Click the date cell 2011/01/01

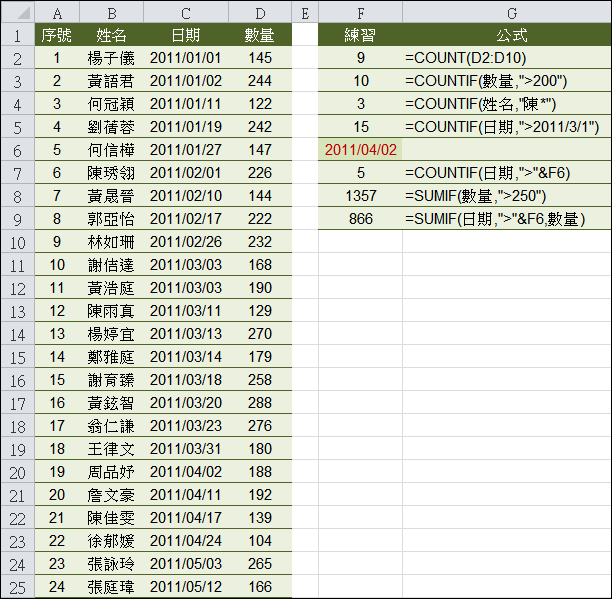tap(186, 58)
